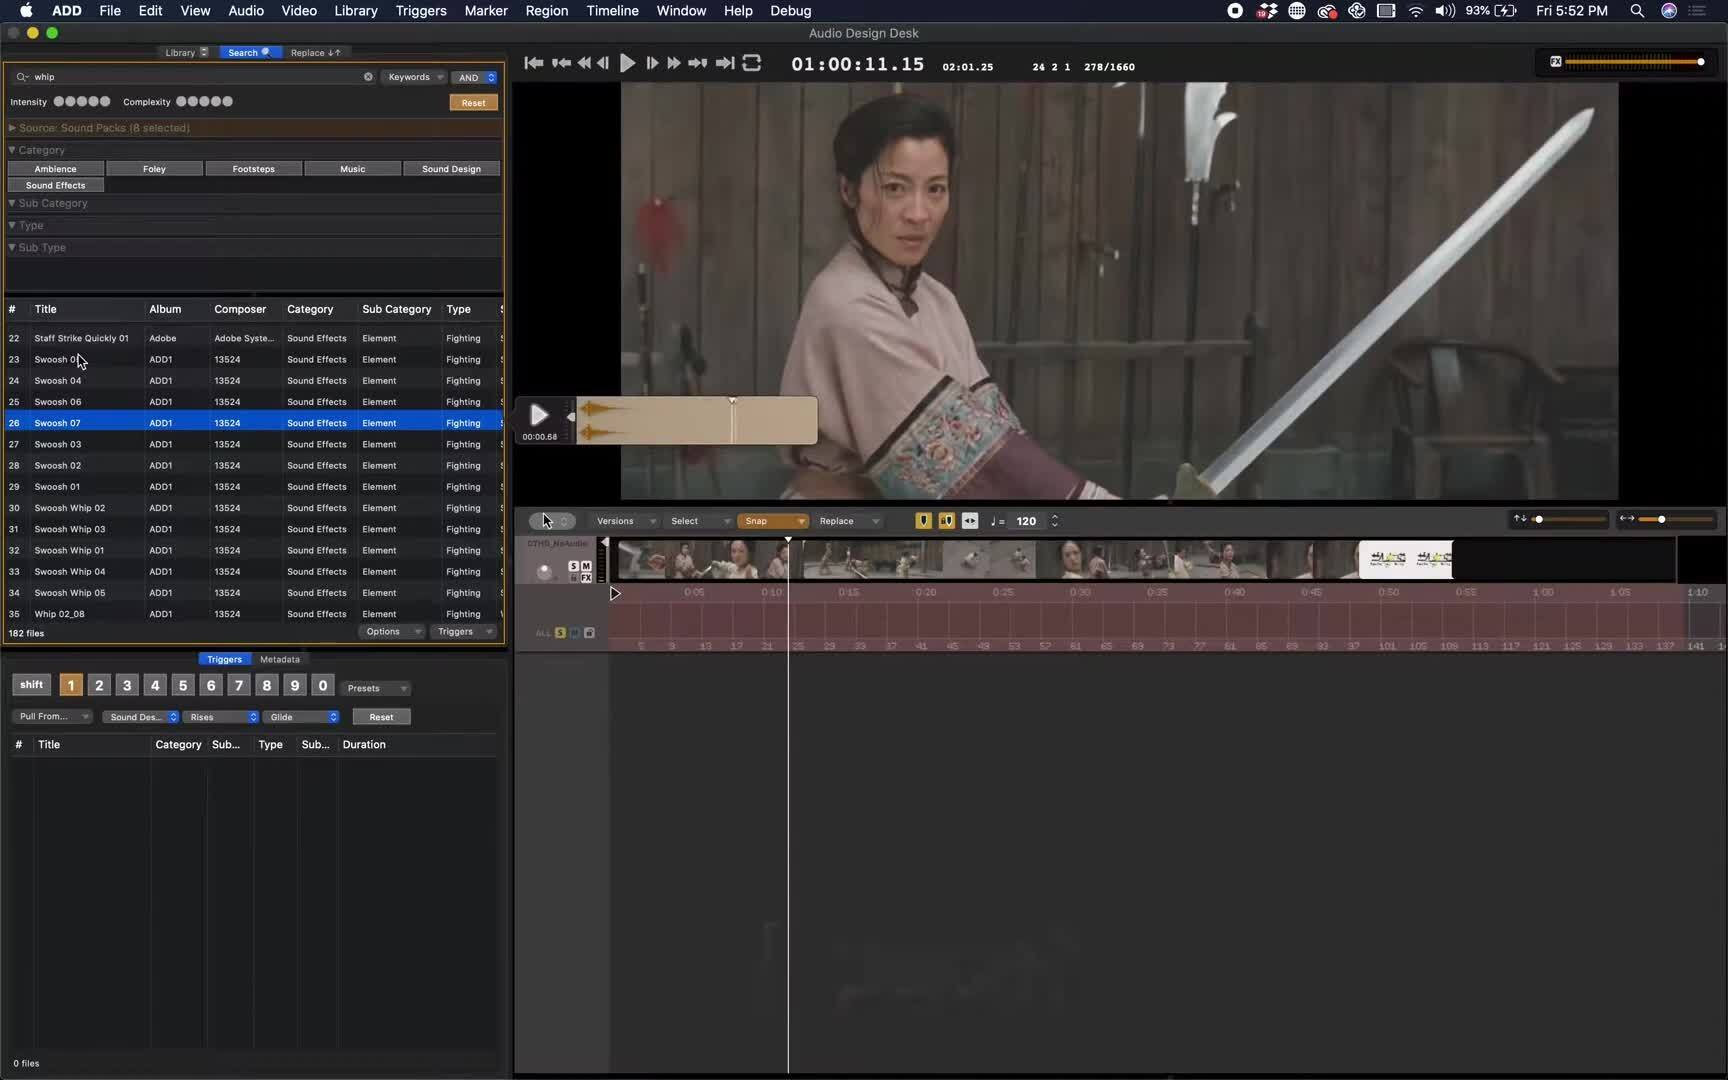Screen dimensions: 1728x1080
Task: Open the FX button on video track
Action: [586, 578]
